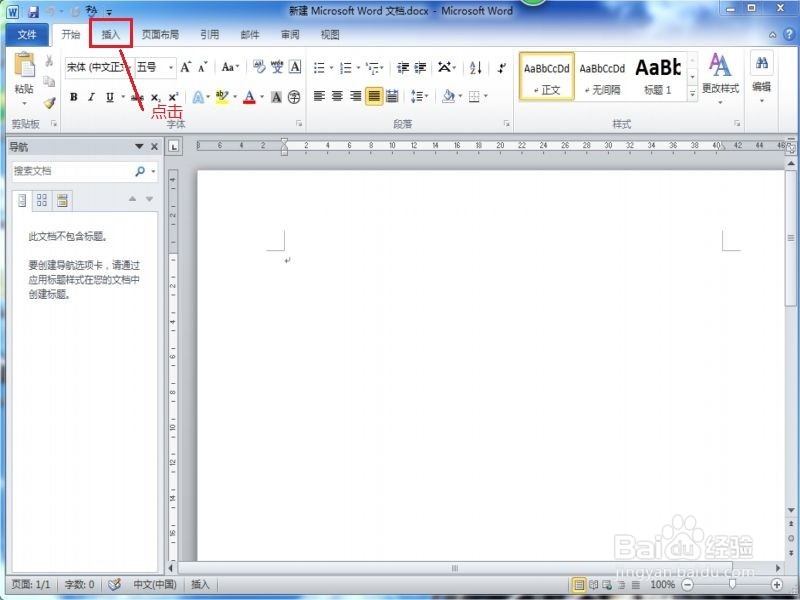The image size is (800, 600).
Task: Expand the styles gallery More arrow
Action: (692, 94)
